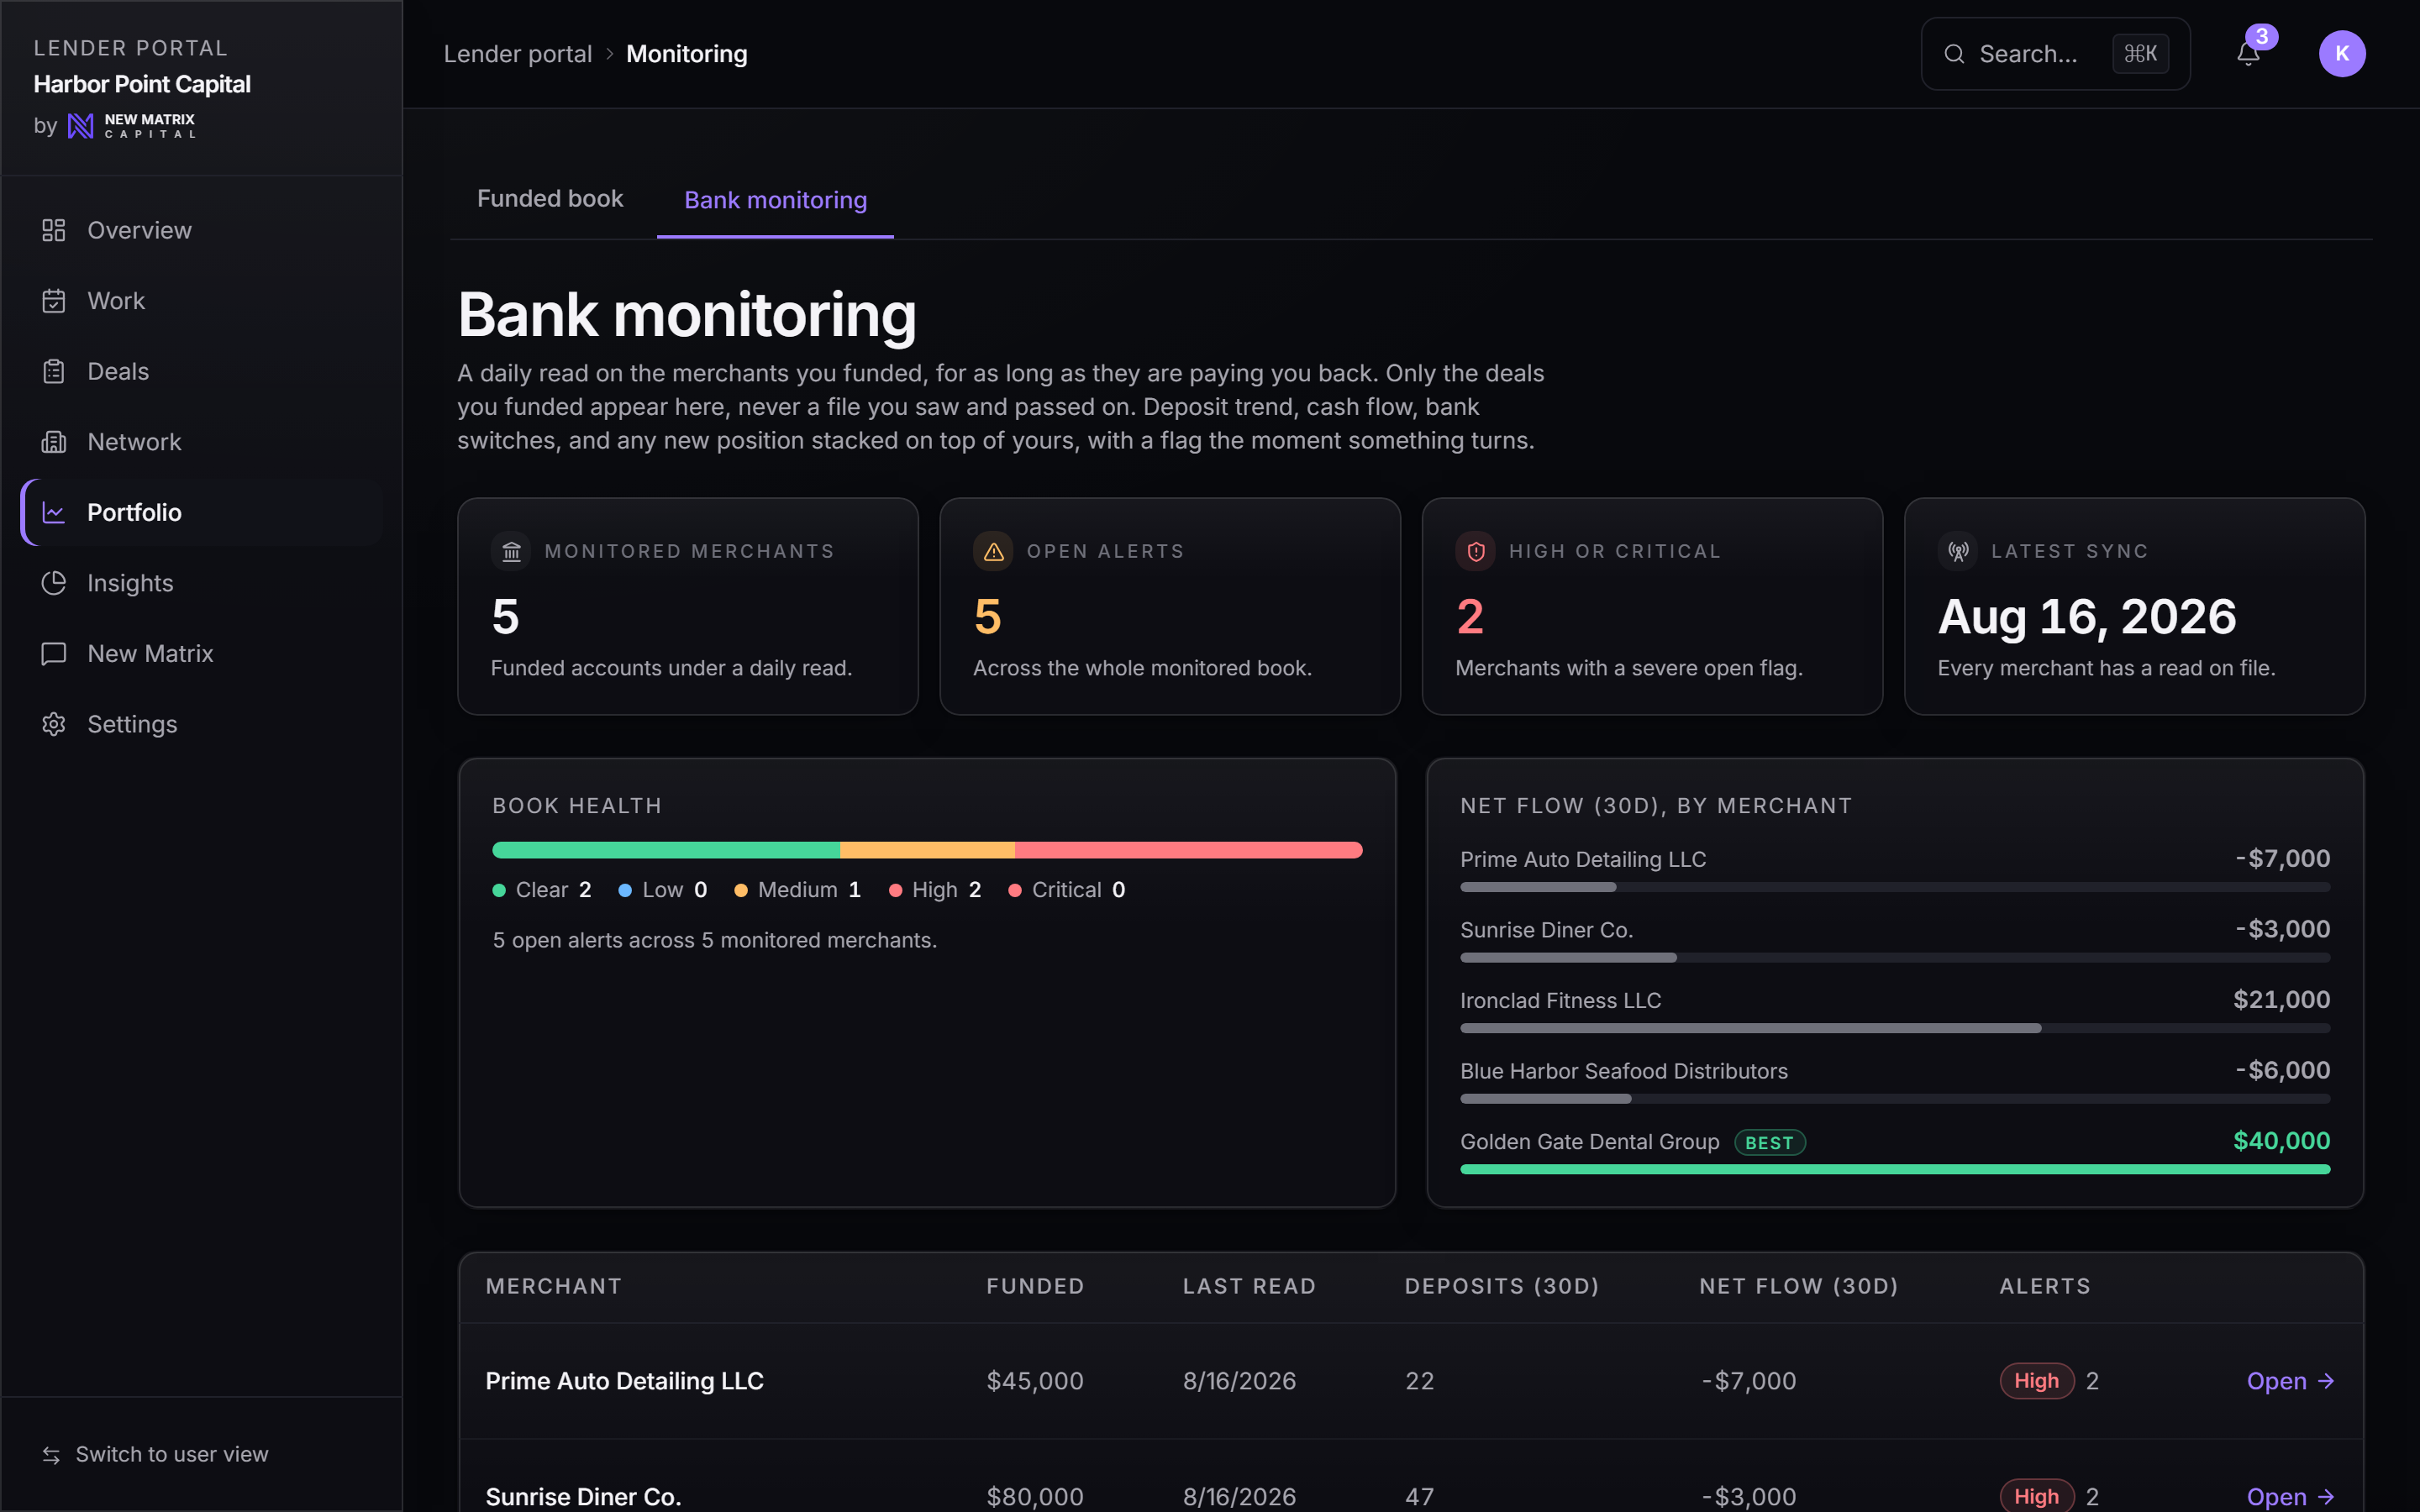Screen dimensions: 2420x1512
Task: Click the High badge for Sunrise Diner Co.
Action: click(2036, 1496)
